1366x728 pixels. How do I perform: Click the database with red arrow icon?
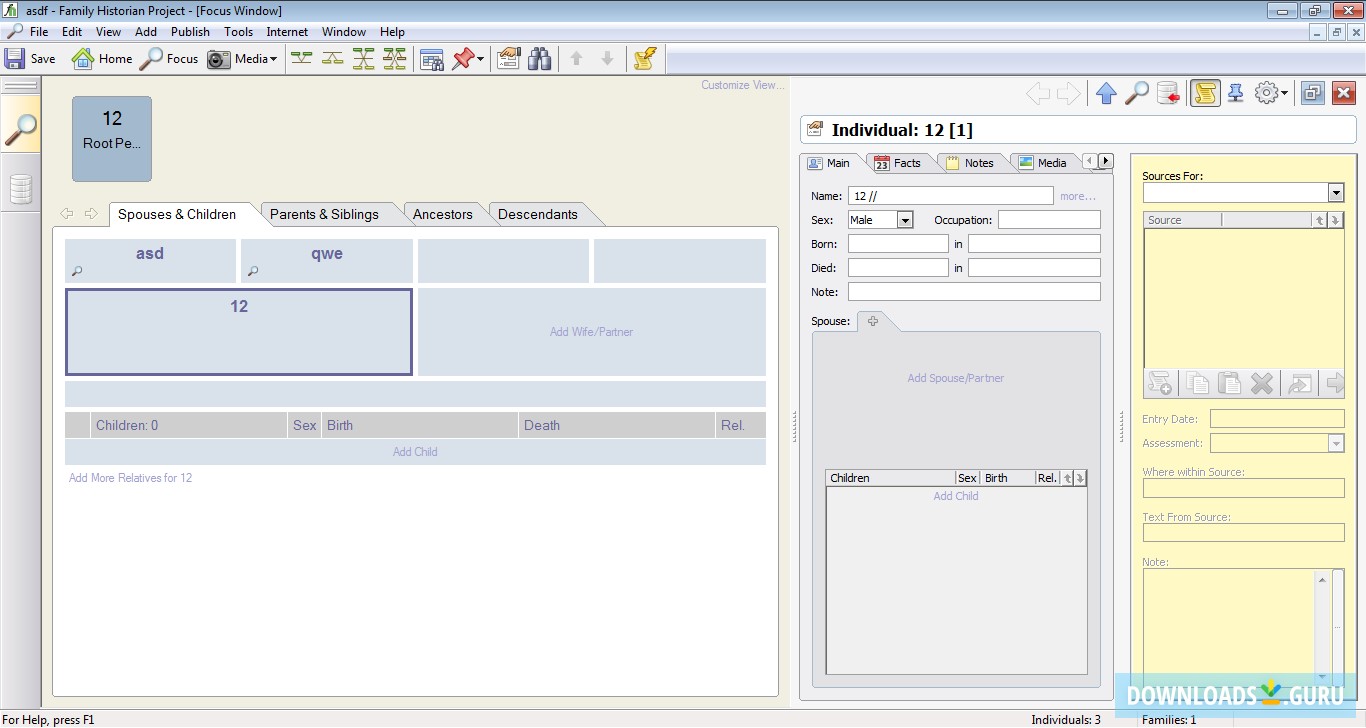click(x=1168, y=93)
